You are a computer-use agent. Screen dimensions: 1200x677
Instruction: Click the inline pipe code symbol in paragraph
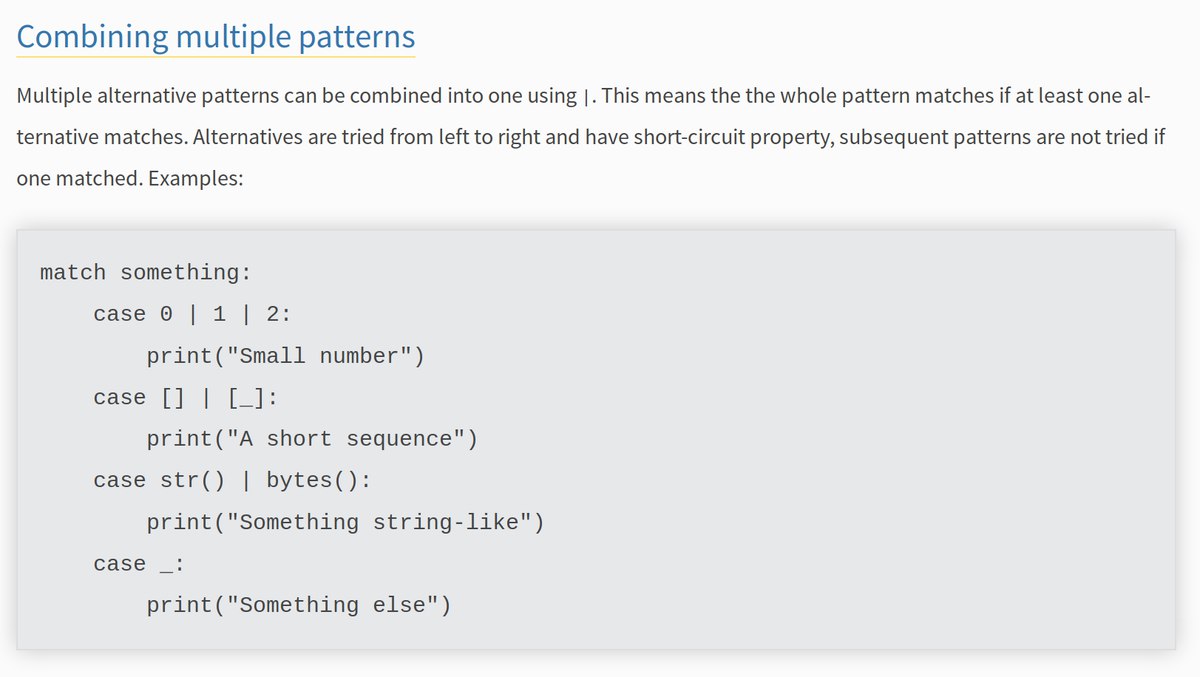point(585,97)
